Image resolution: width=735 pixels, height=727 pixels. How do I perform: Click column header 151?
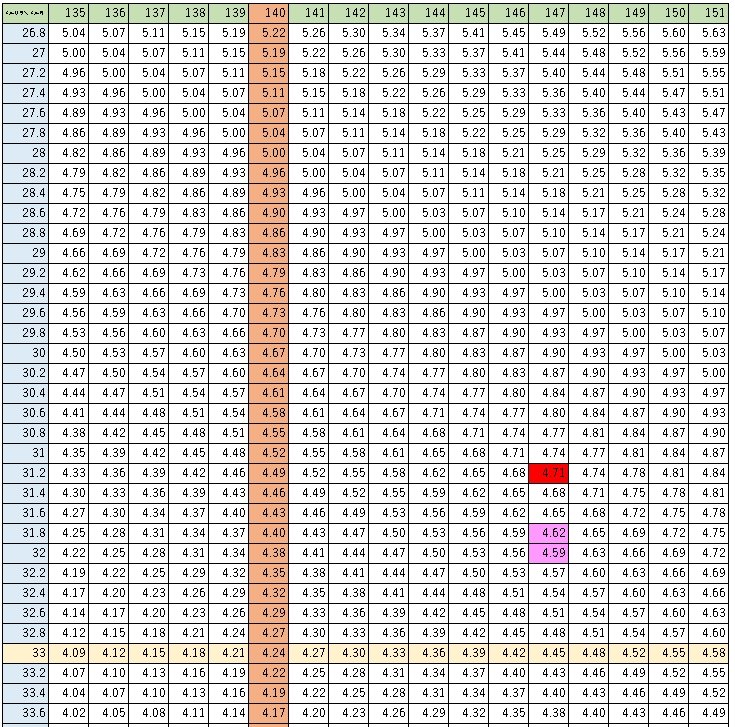pyautogui.click(x=708, y=13)
